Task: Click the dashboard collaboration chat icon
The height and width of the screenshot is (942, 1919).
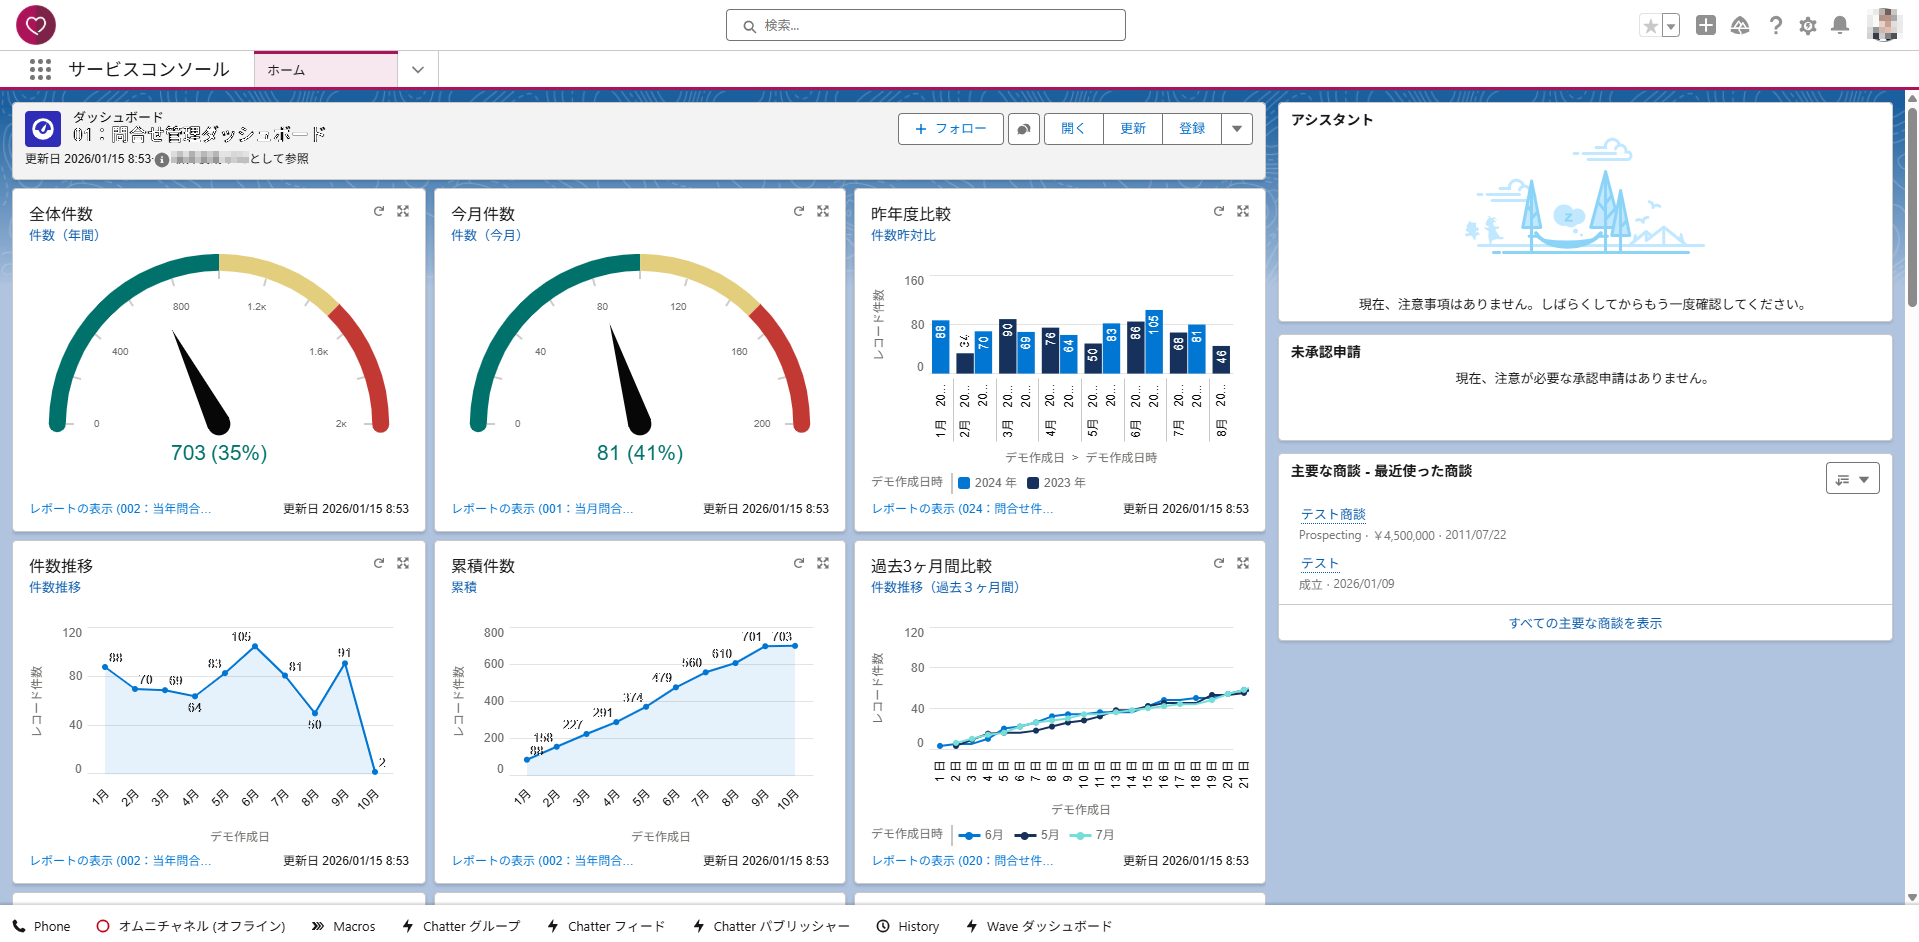Action: pyautogui.click(x=1024, y=129)
